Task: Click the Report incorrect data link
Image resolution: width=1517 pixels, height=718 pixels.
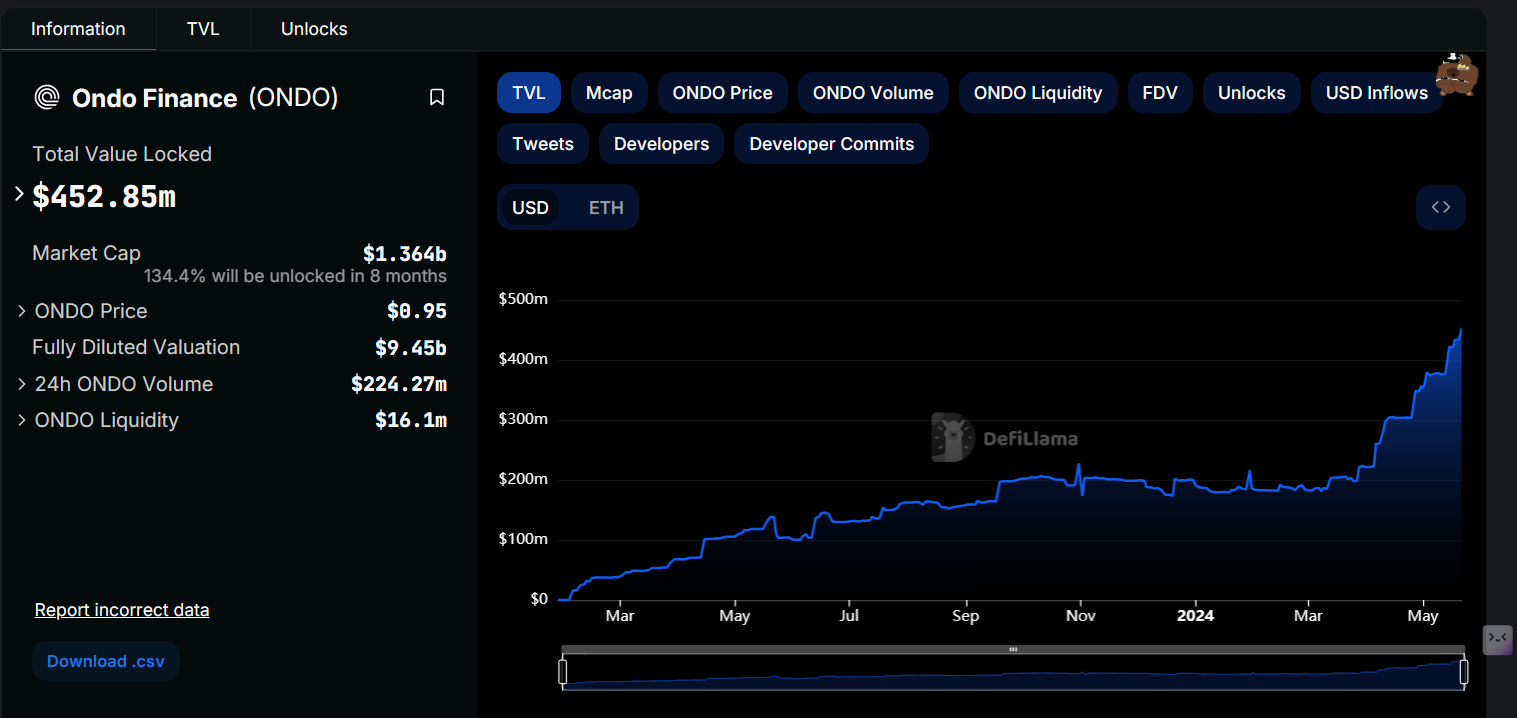Action: tap(122, 610)
